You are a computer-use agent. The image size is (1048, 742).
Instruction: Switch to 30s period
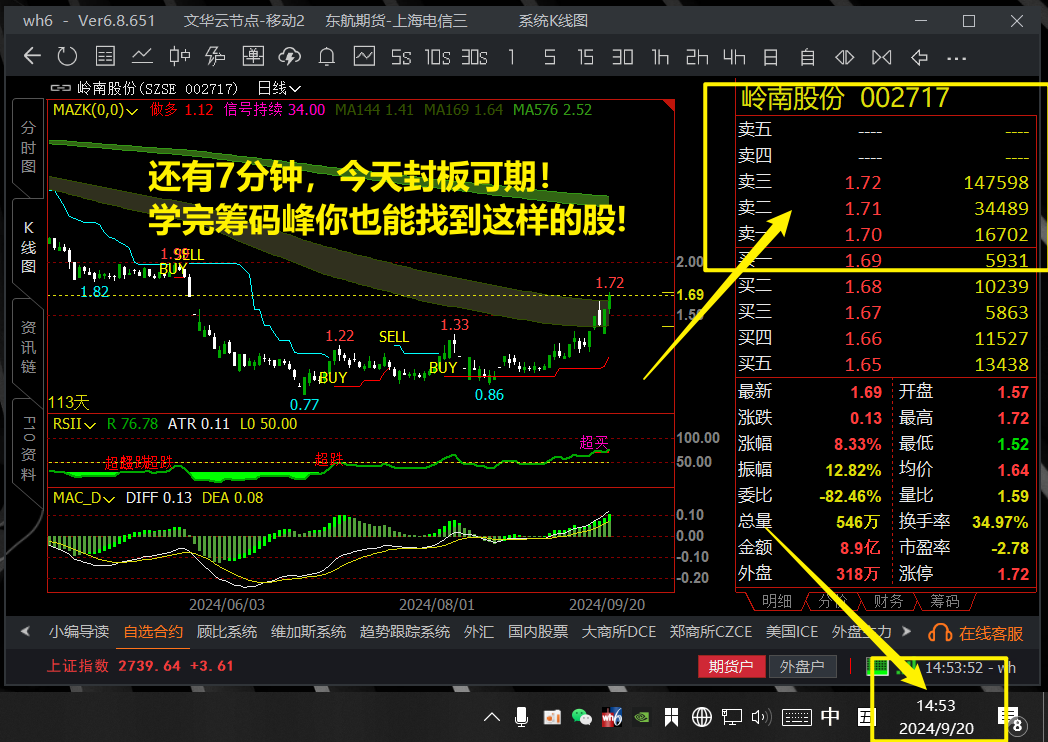pyautogui.click(x=475, y=57)
